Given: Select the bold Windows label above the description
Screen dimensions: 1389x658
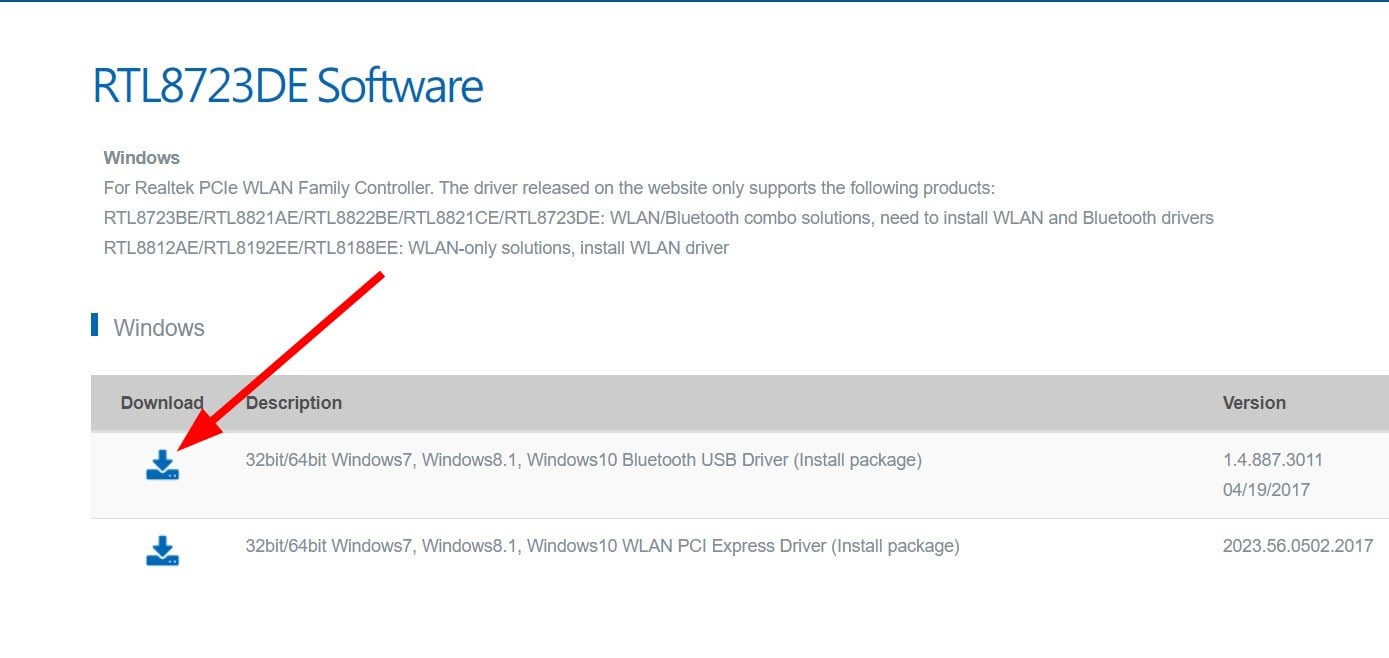Looking at the screenshot, I should point(142,158).
